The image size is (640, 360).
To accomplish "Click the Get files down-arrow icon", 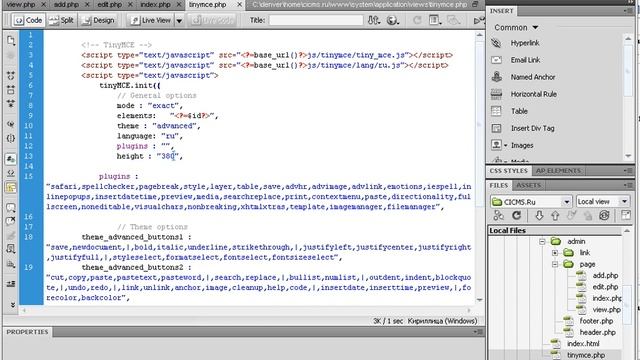I will tap(539, 216).
